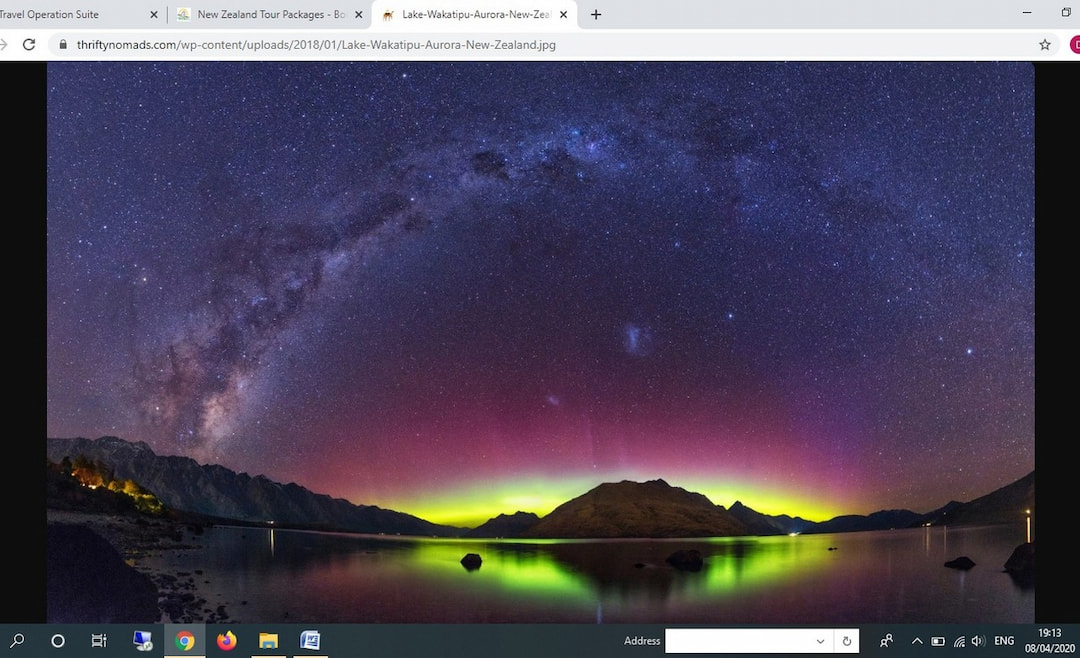The width and height of the screenshot is (1080, 658).
Task: Launch Microsoft Word from the taskbar
Action: coord(310,641)
